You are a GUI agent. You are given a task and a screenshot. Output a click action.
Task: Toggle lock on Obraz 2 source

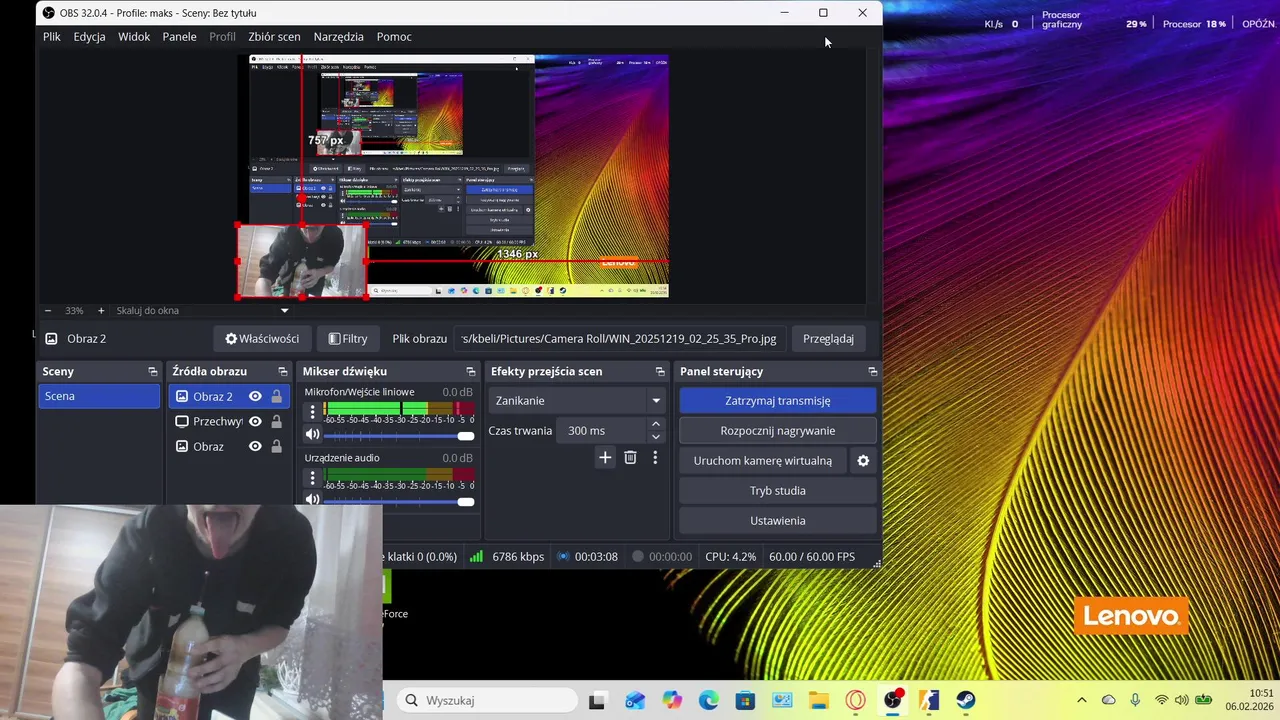276,396
